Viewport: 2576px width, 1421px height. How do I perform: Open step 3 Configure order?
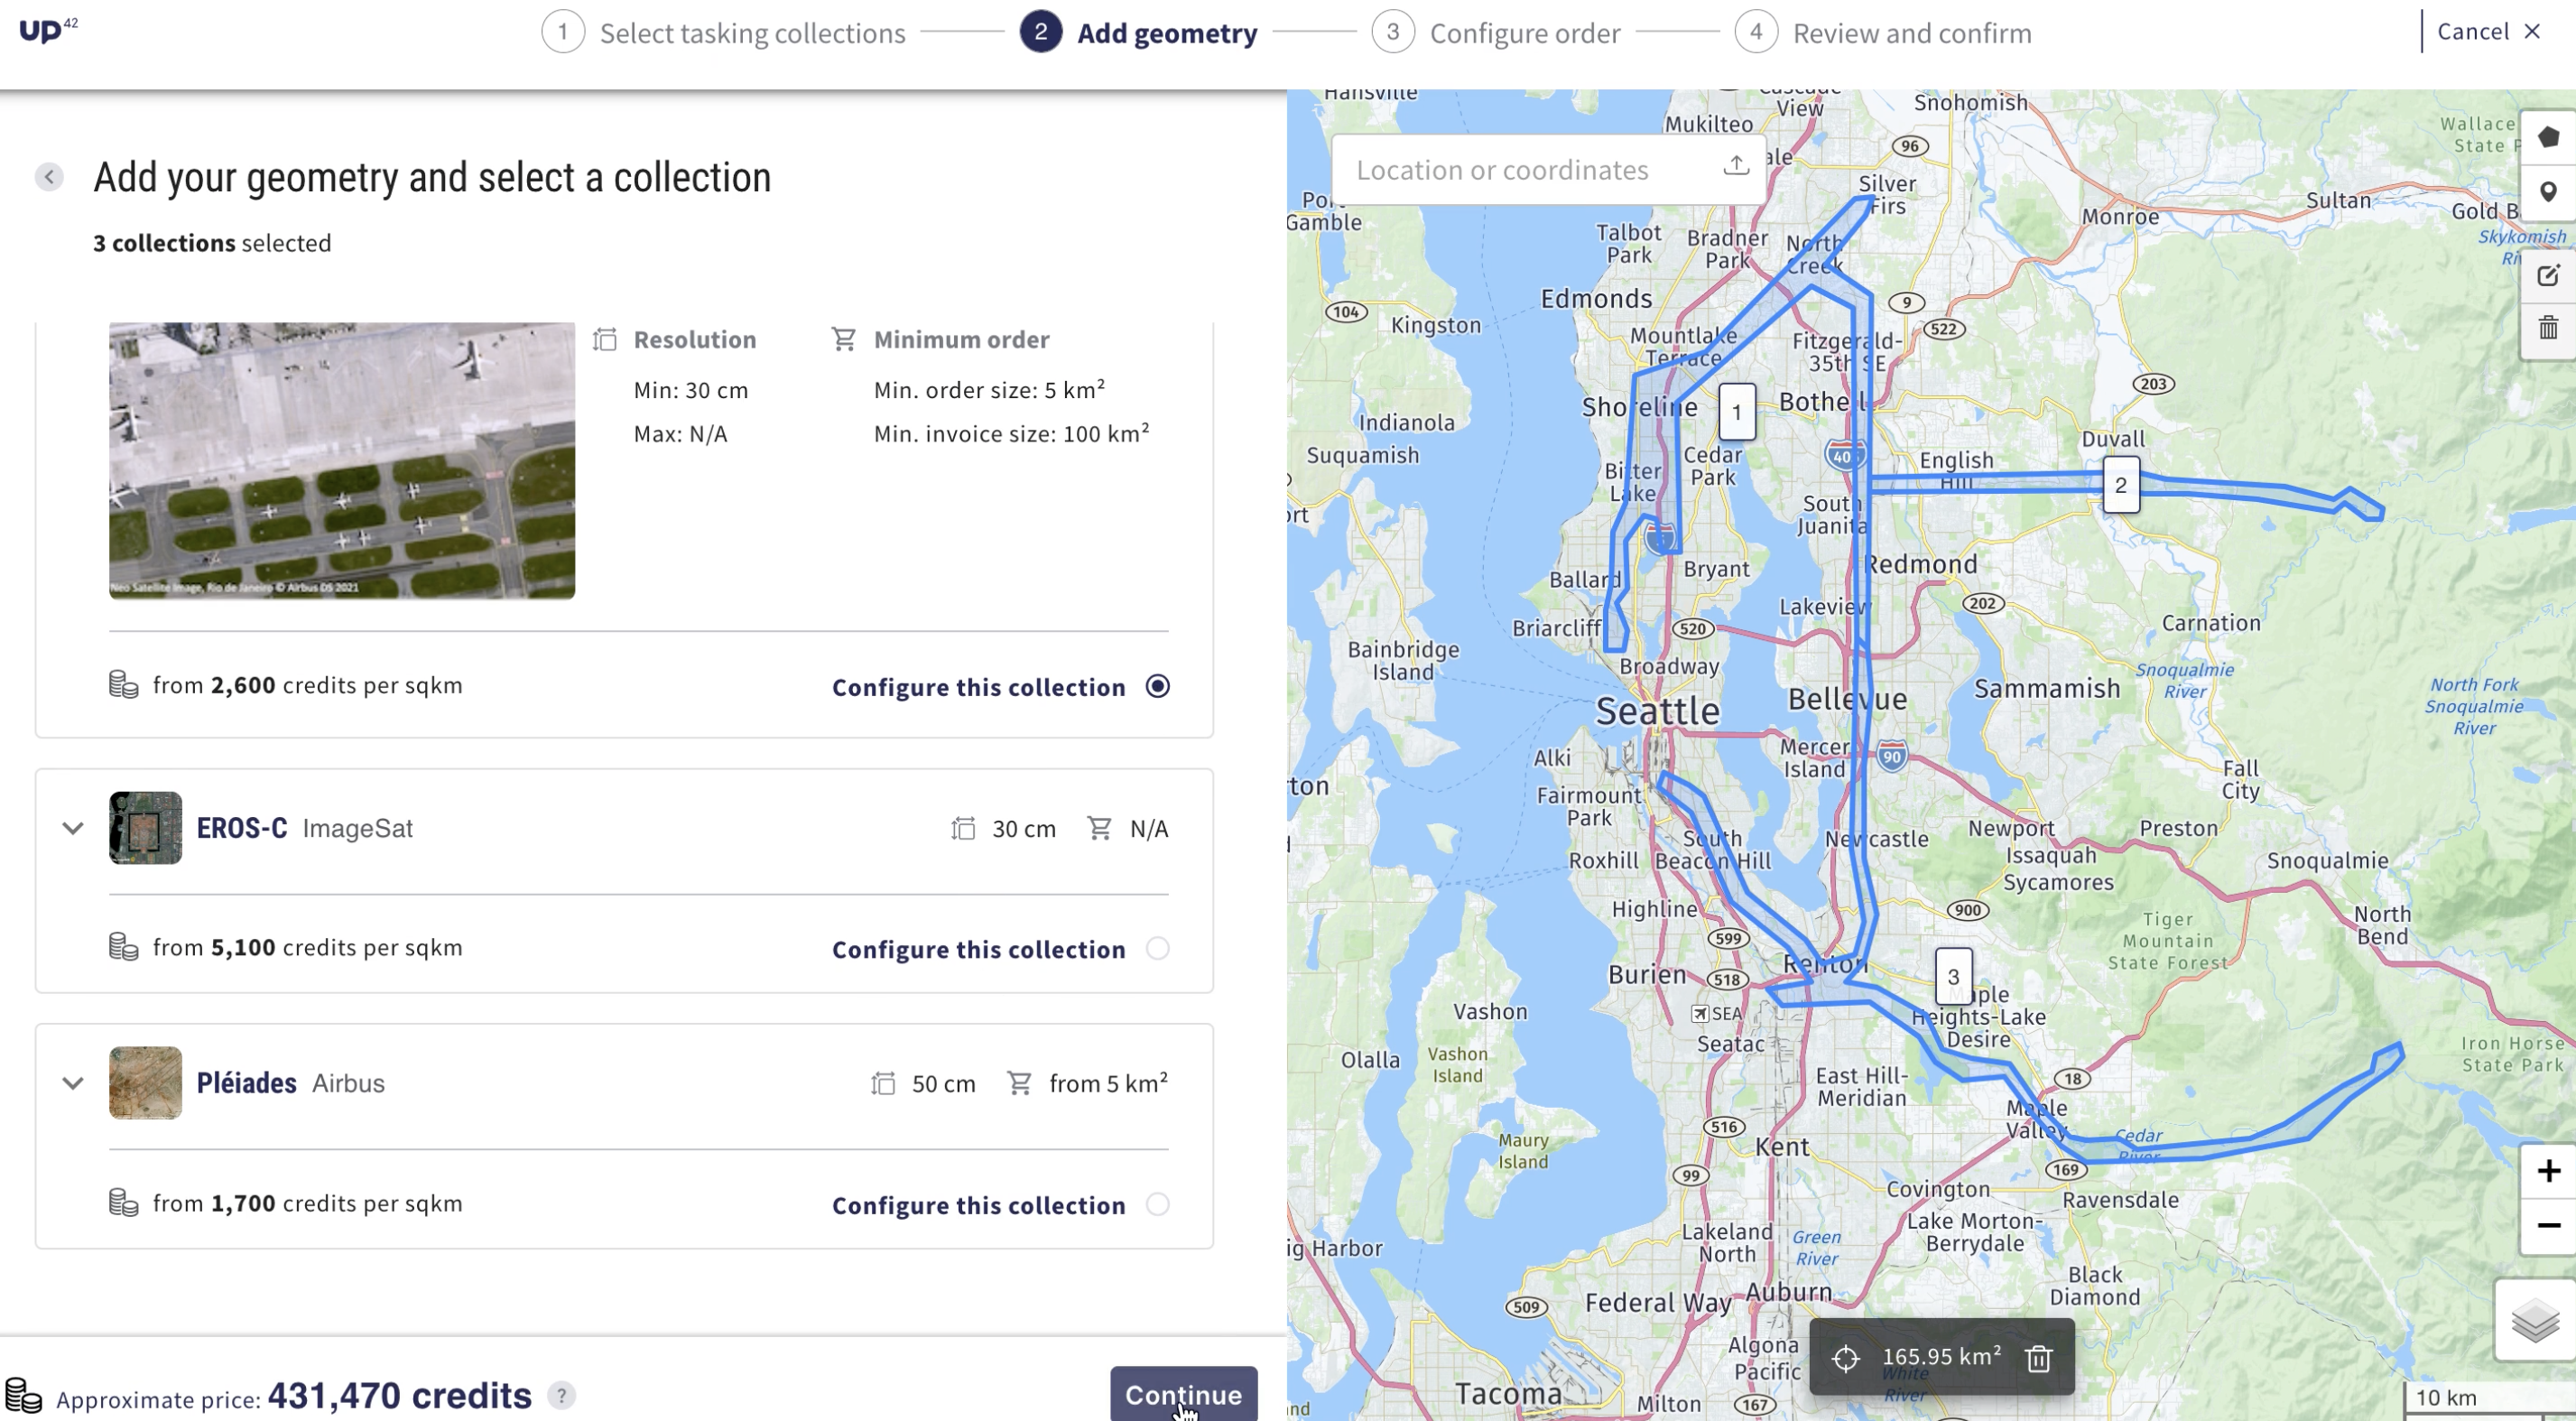click(x=1393, y=31)
